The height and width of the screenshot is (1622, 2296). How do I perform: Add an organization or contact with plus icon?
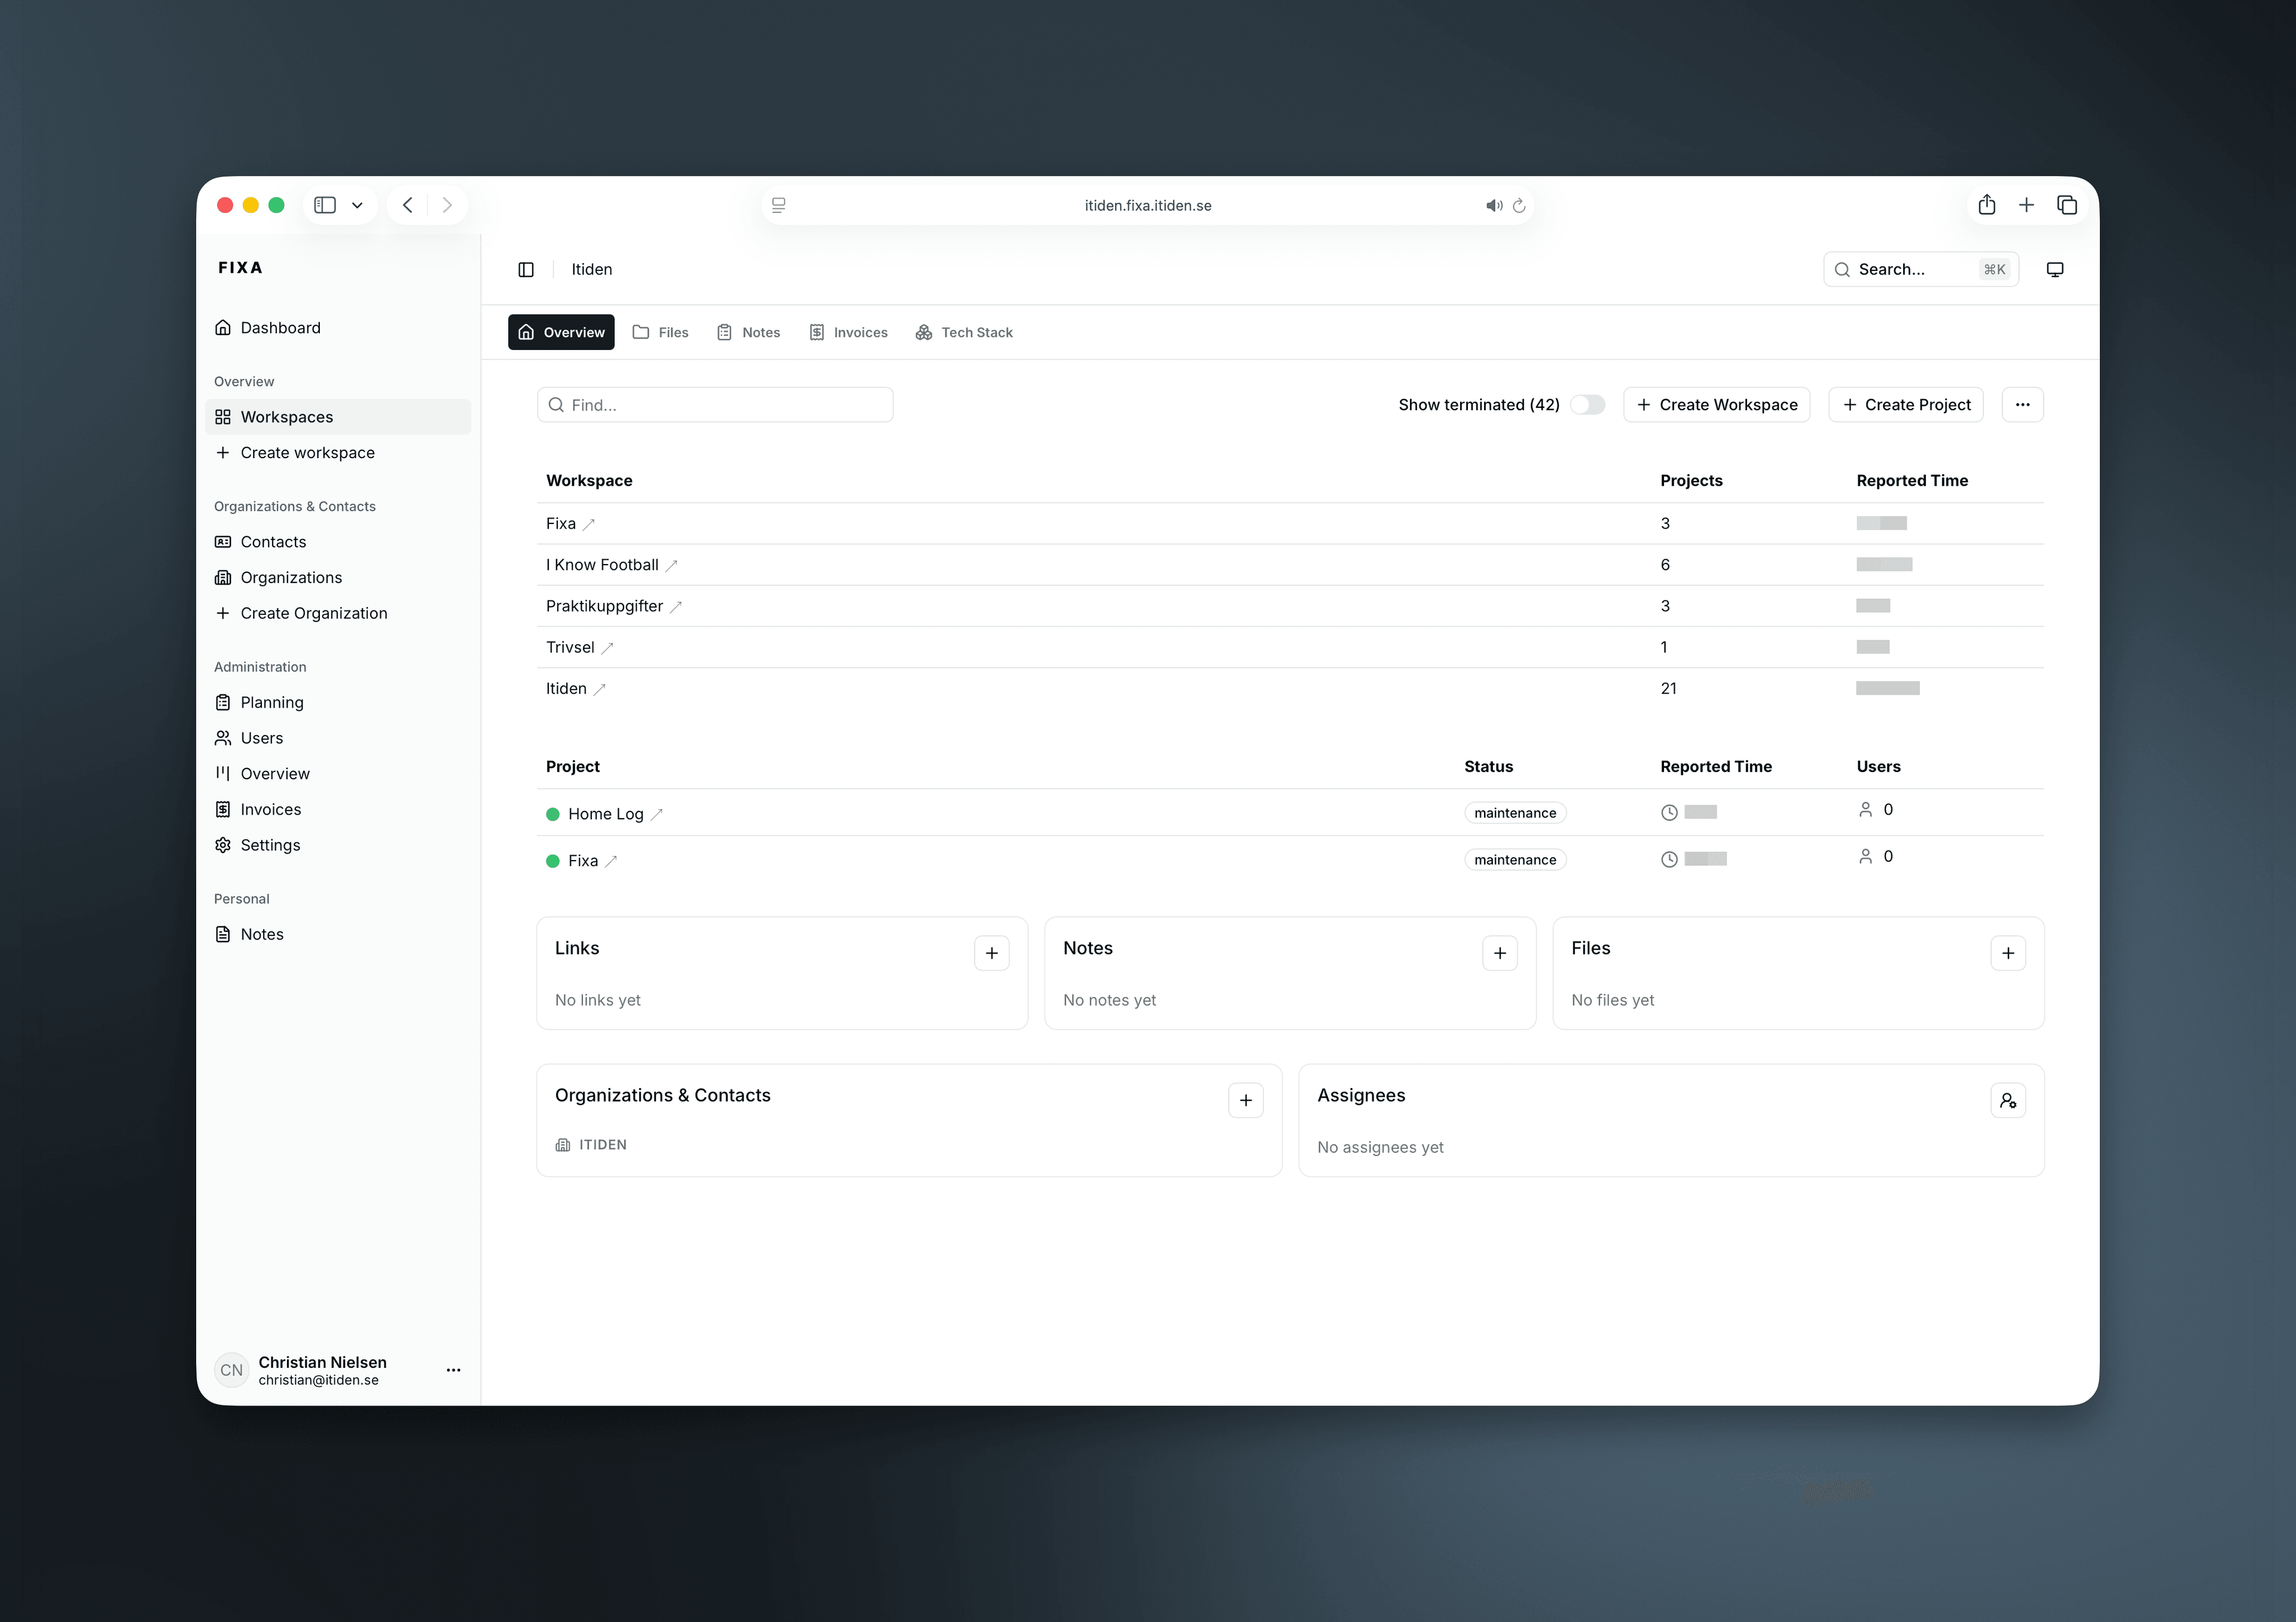[x=1246, y=1100]
